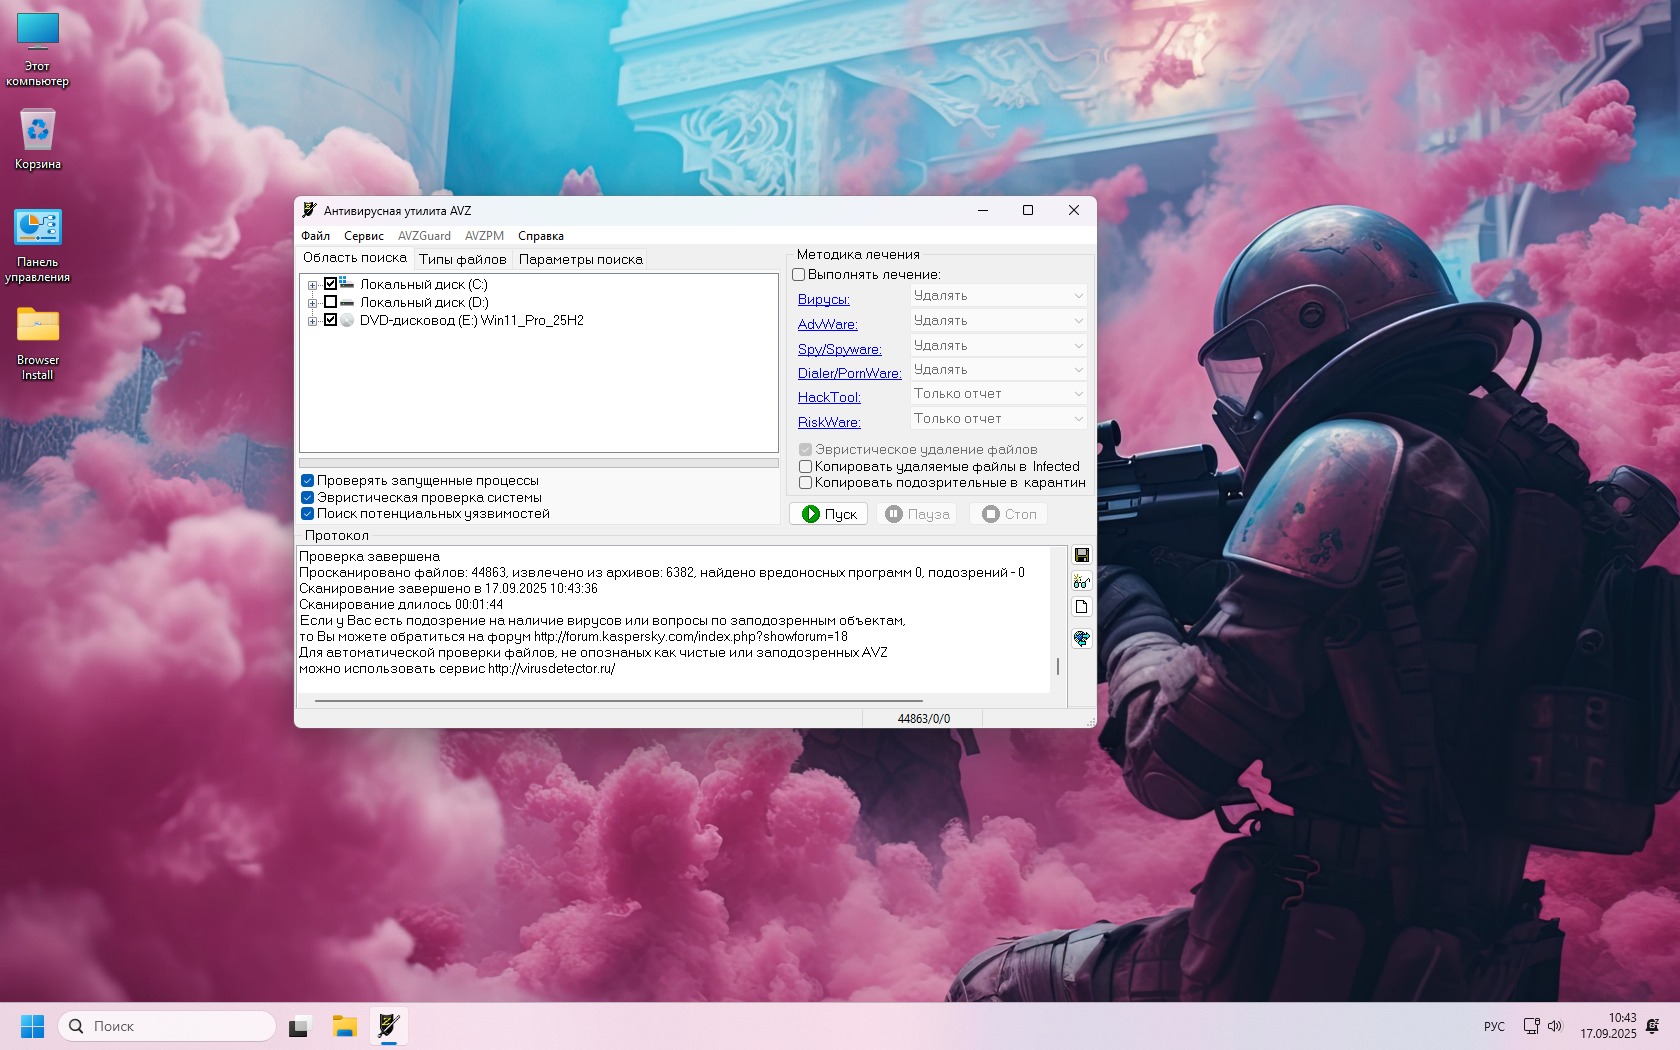Enable the Локальный диск (D:) checkbox
Viewport: 1680px width, 1050px height.
tap(331, 302)
